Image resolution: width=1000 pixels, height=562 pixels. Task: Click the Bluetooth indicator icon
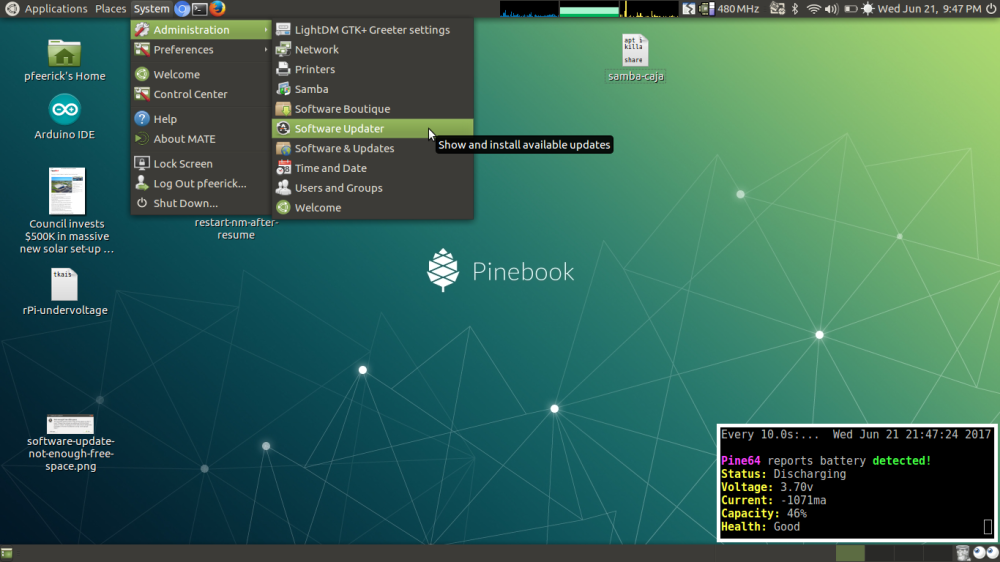796,9
